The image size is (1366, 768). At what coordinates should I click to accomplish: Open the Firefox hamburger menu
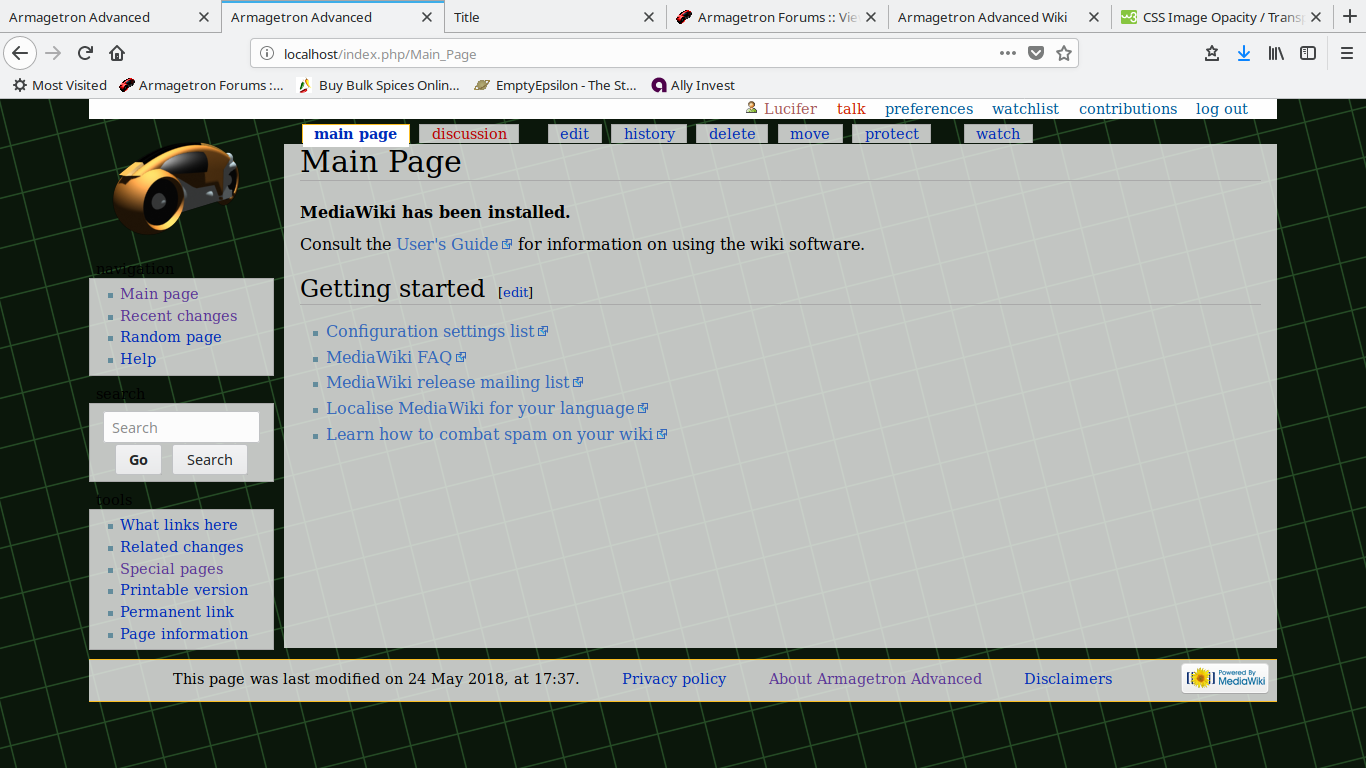[x=1346, y=53]
